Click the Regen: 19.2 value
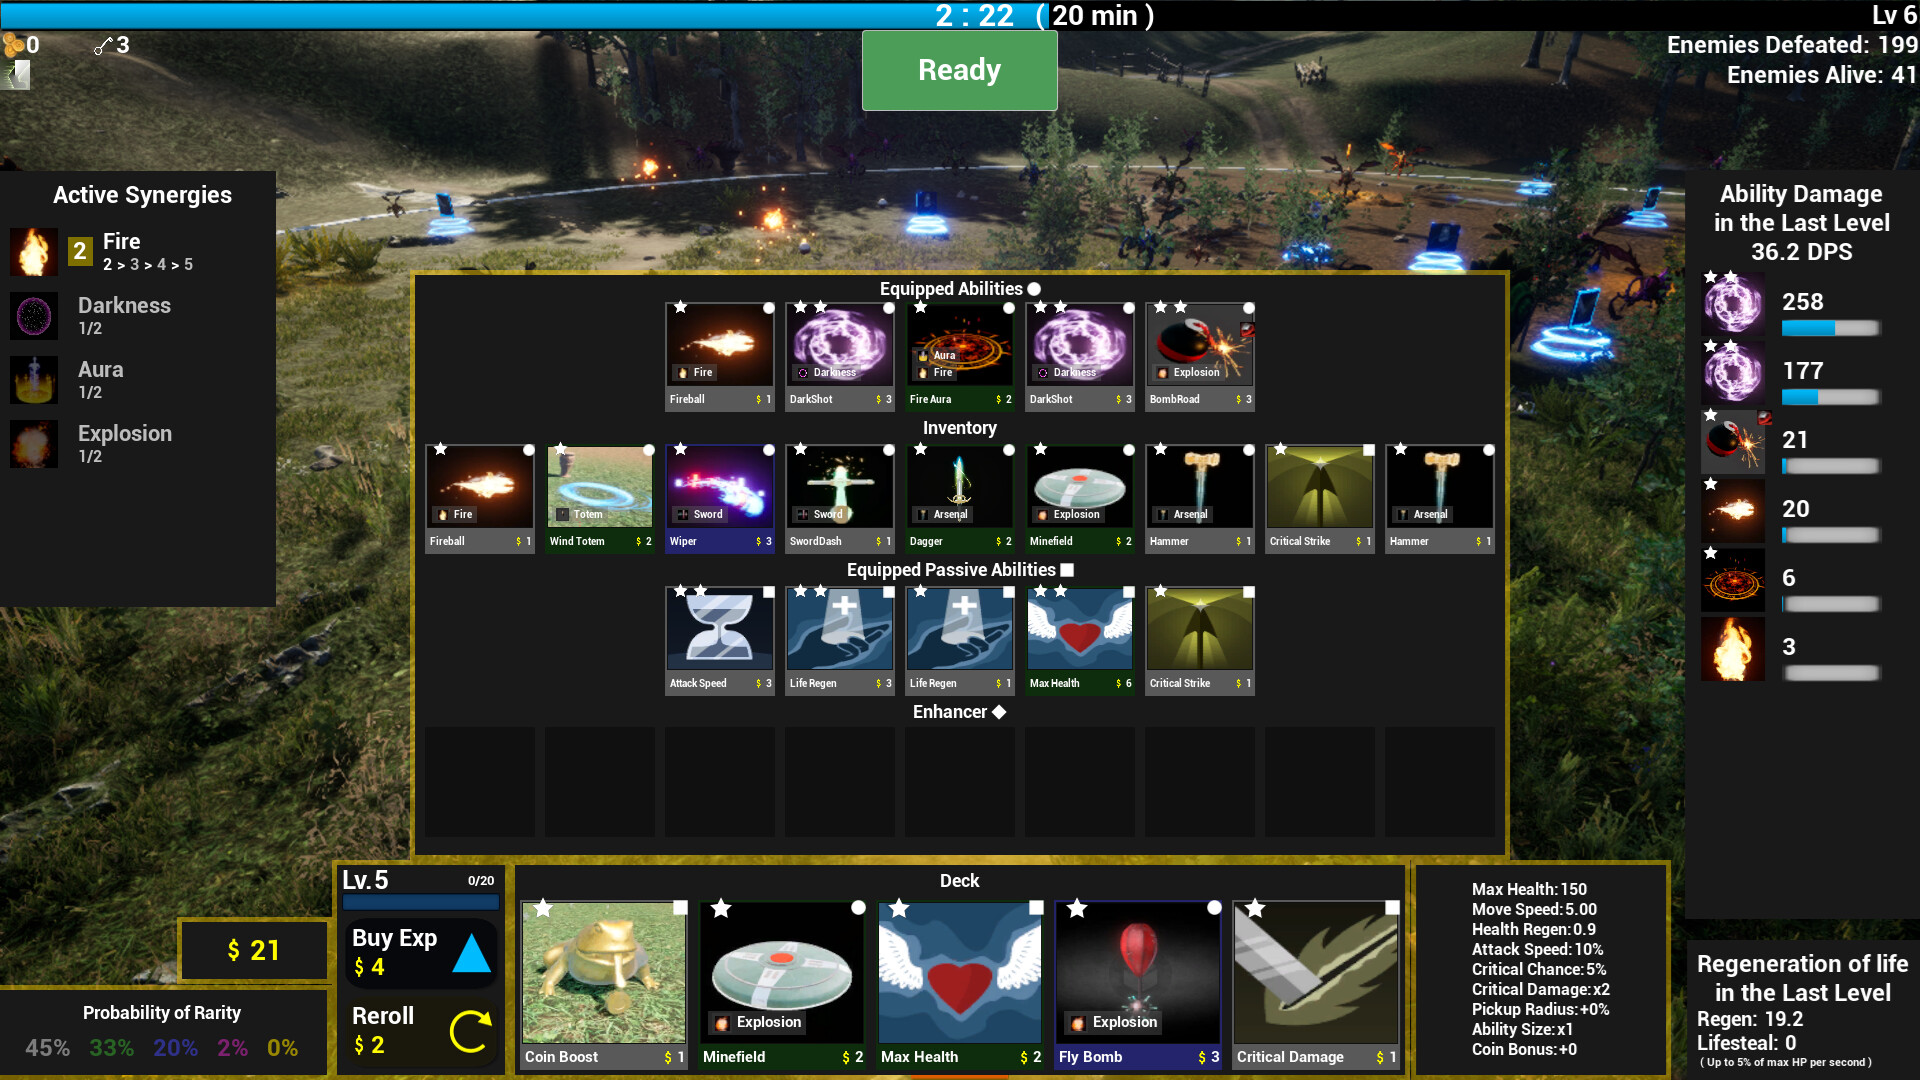The height and width of the screenshot is (1080, 1920). point(1749,1019)
